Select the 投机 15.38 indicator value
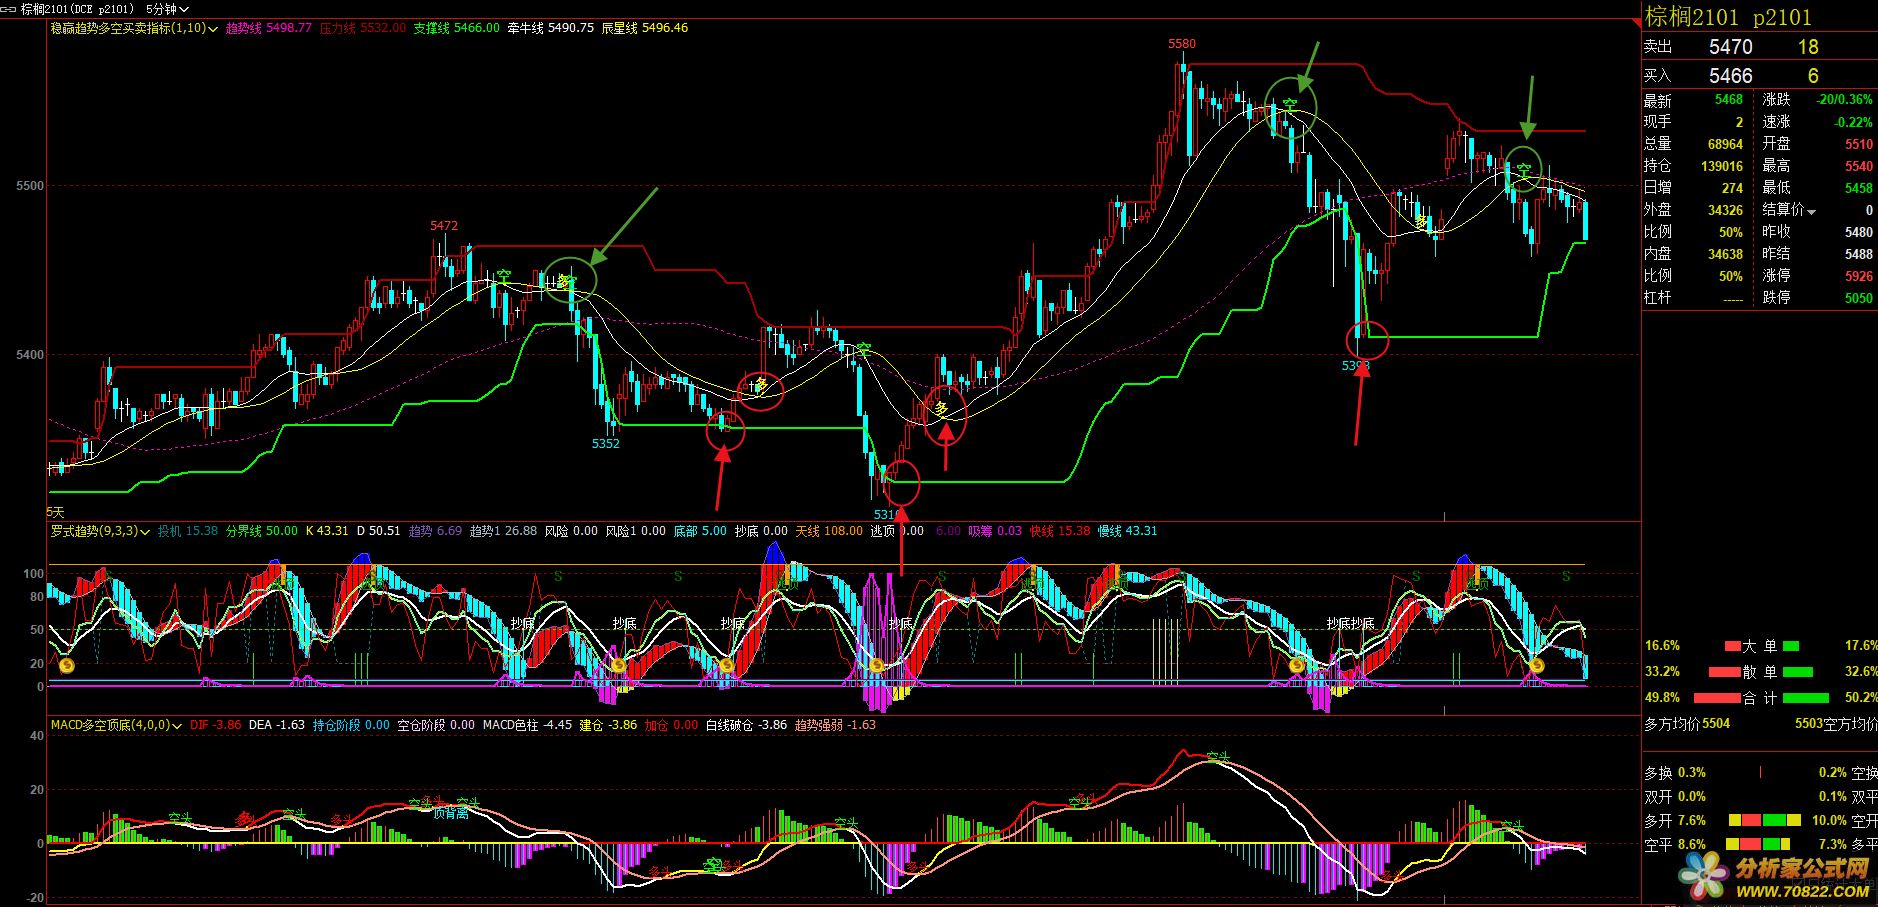 [x=187, y=531]
